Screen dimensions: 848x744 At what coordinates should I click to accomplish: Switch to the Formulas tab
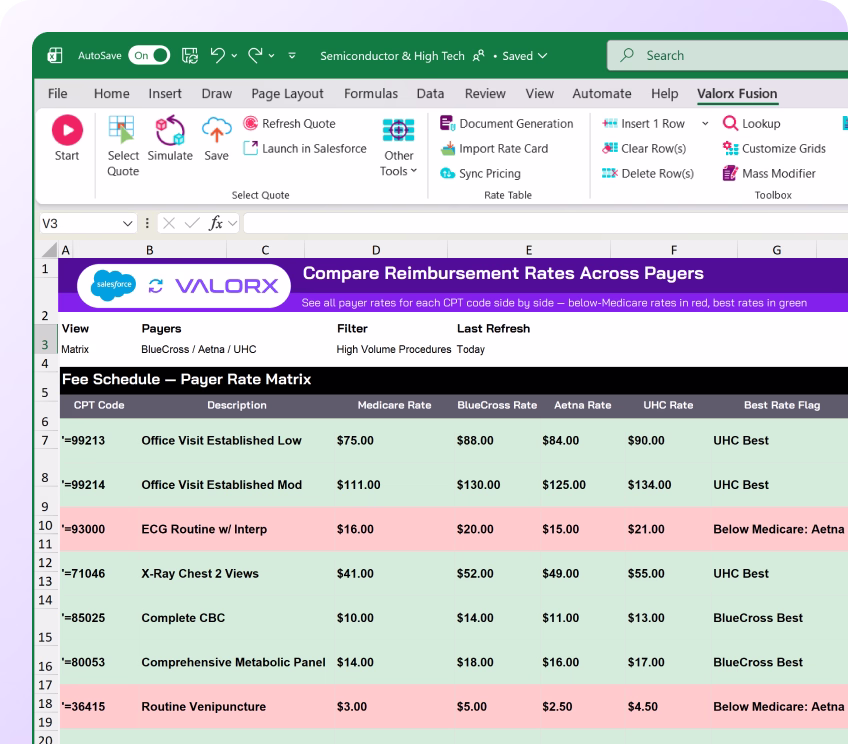[x=370, y=94]
